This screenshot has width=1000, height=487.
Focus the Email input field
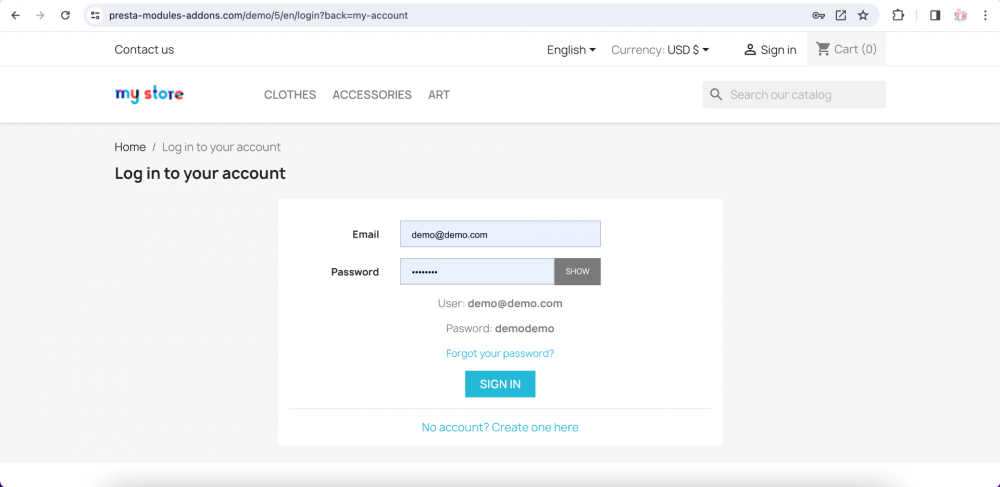coord(500,234)
